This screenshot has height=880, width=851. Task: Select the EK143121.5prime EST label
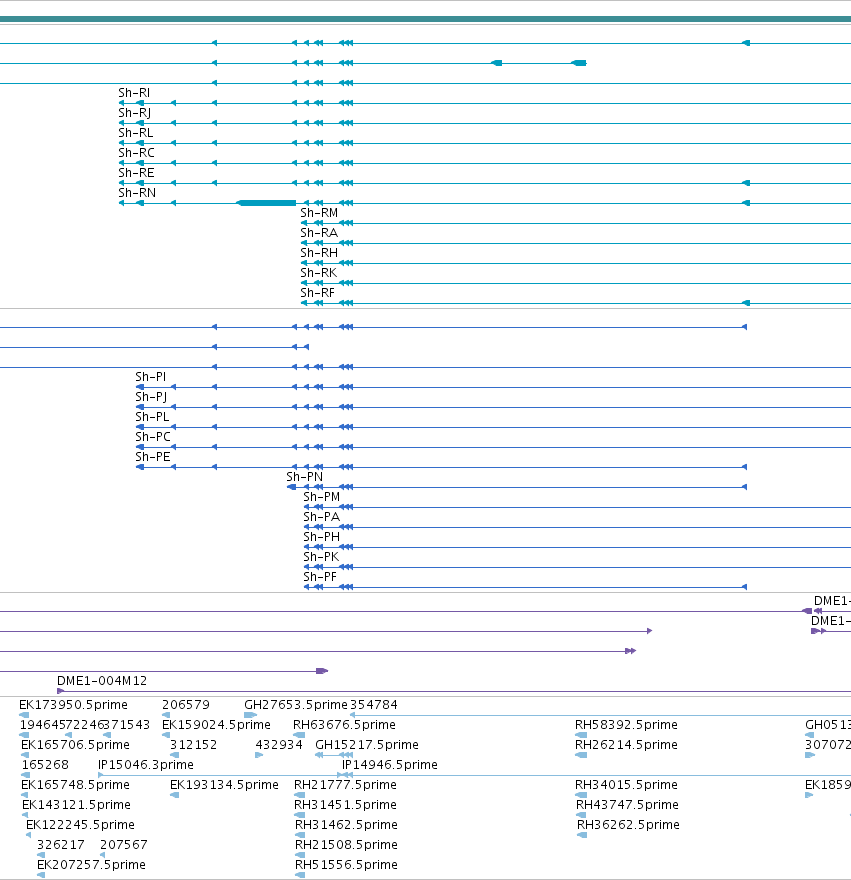76,805
